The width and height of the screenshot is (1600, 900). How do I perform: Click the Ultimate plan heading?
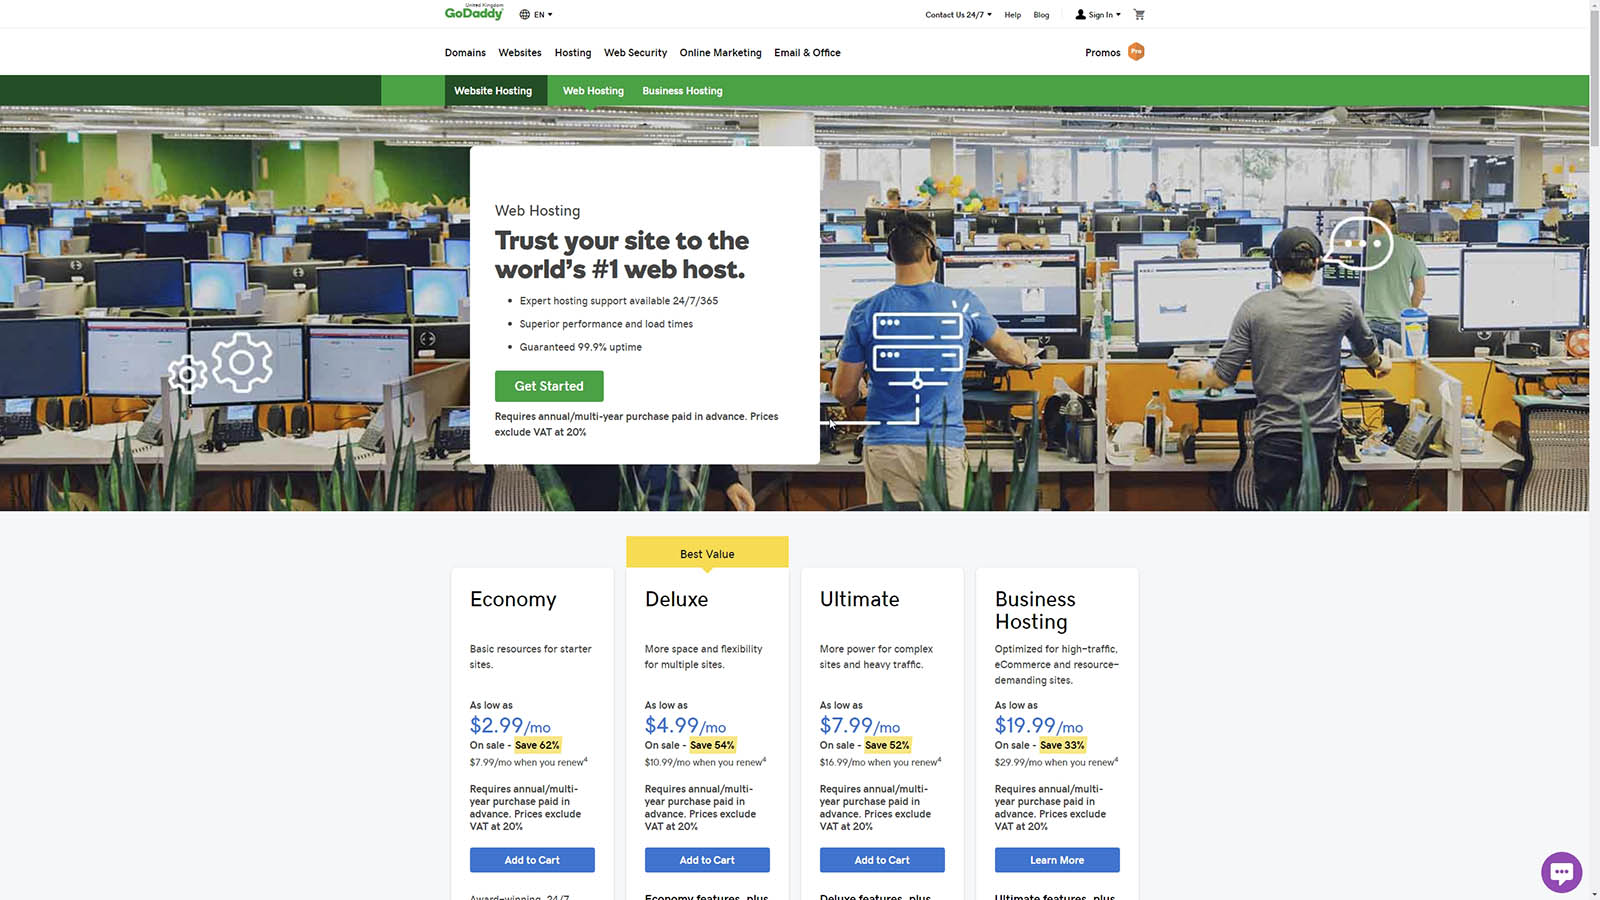pos(859,599)
